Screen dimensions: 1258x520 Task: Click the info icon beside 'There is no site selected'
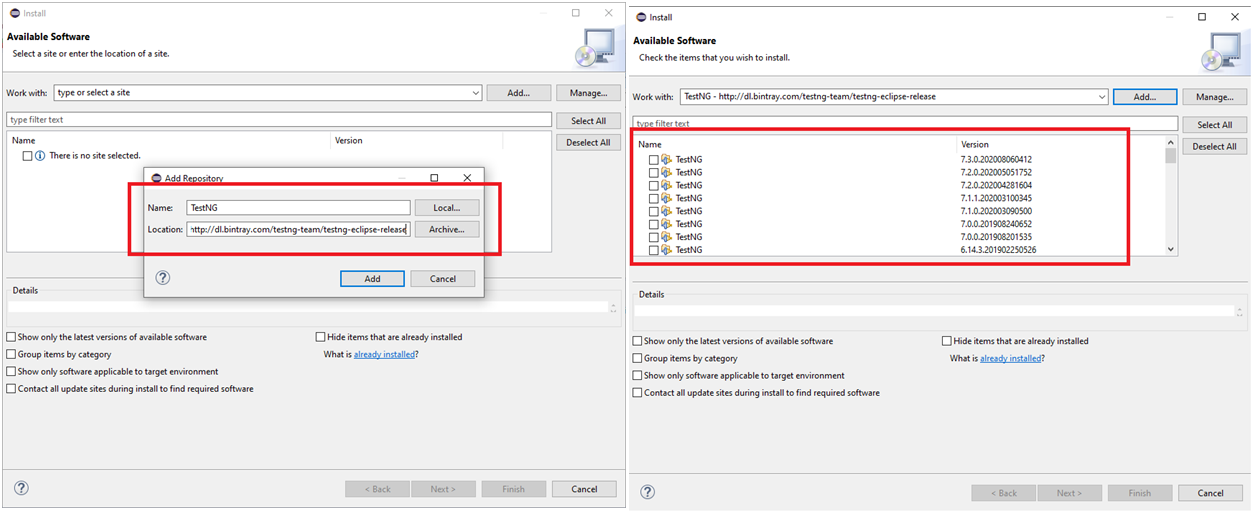coord(40,156)
